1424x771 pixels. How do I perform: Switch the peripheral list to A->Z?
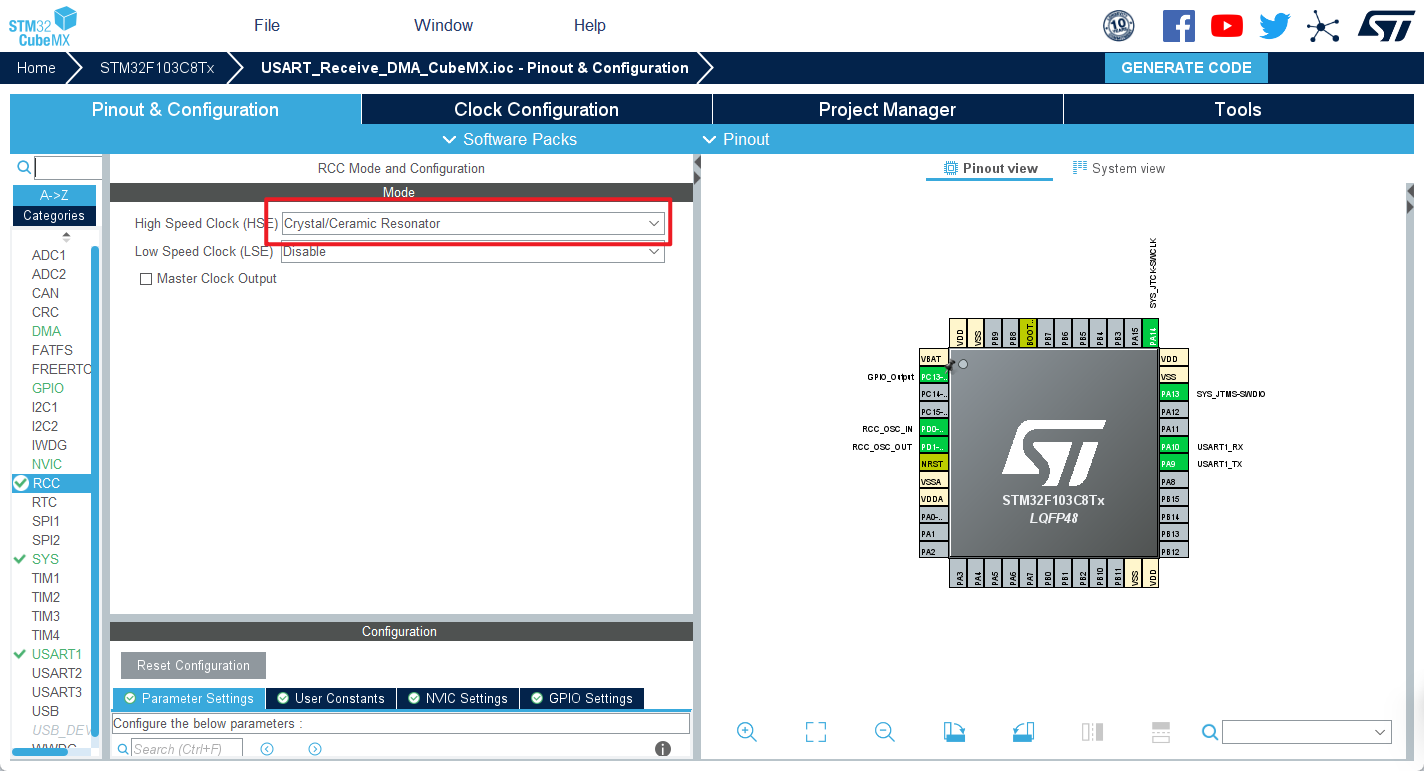pyautogui.click(x=54, y=195)
